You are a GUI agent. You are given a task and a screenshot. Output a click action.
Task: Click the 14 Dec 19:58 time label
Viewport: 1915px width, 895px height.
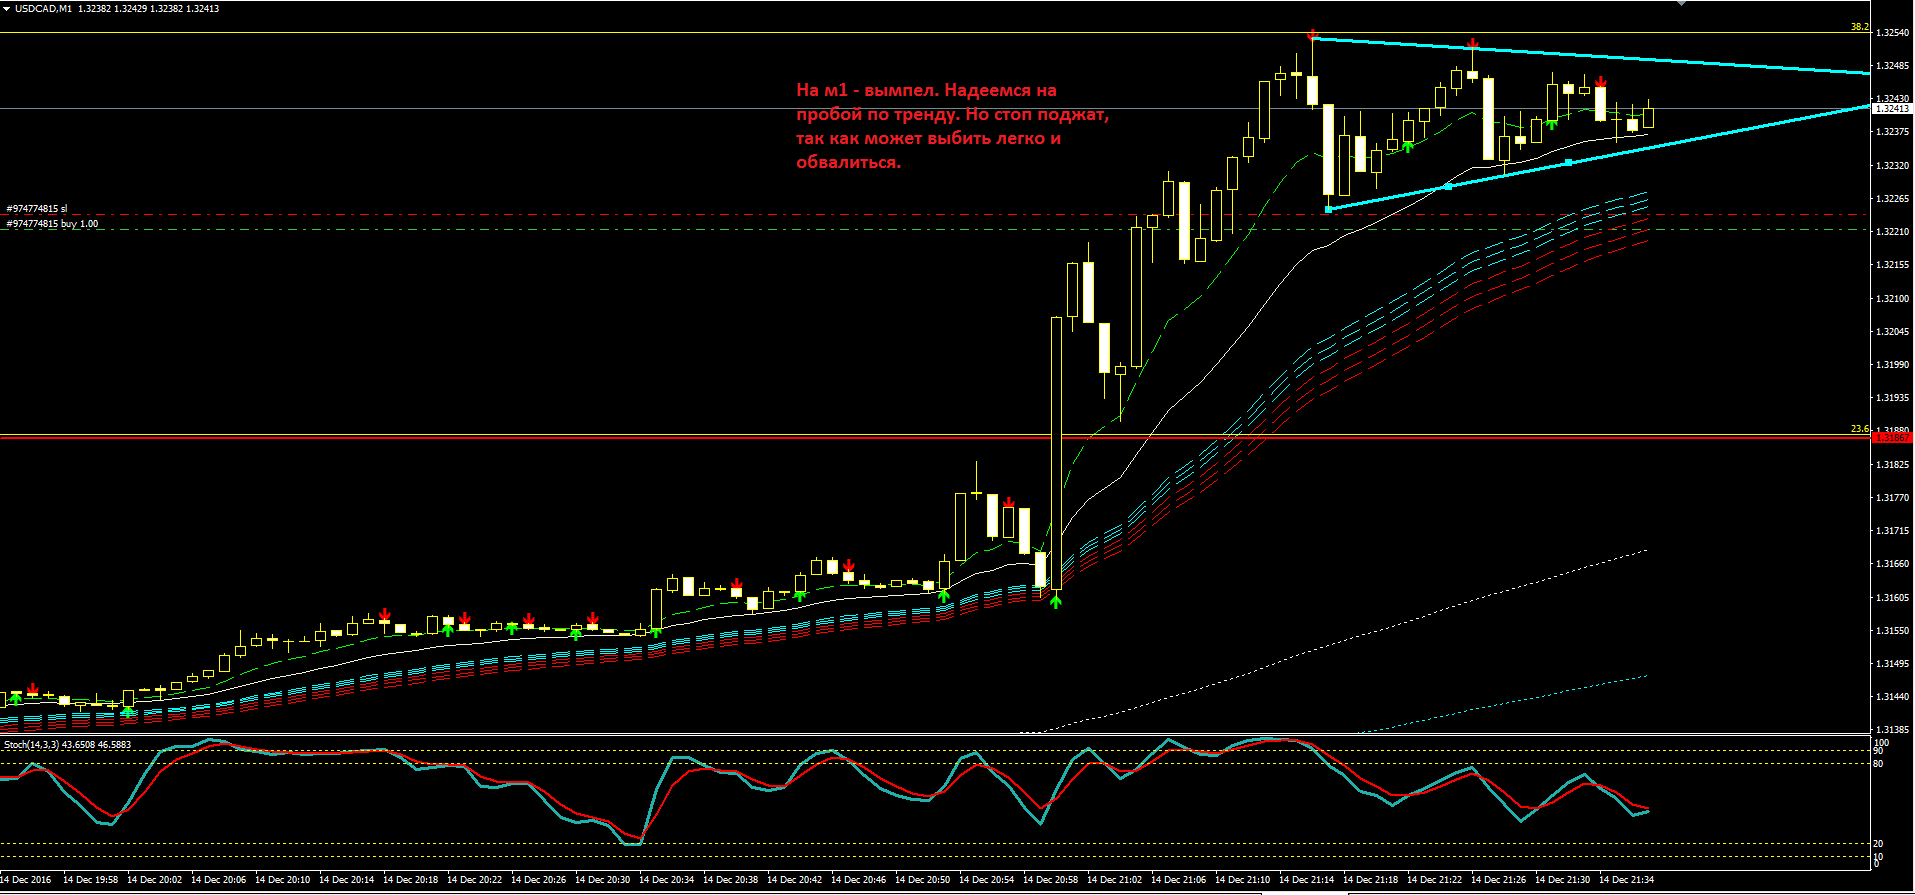click(x=90, y=880)
